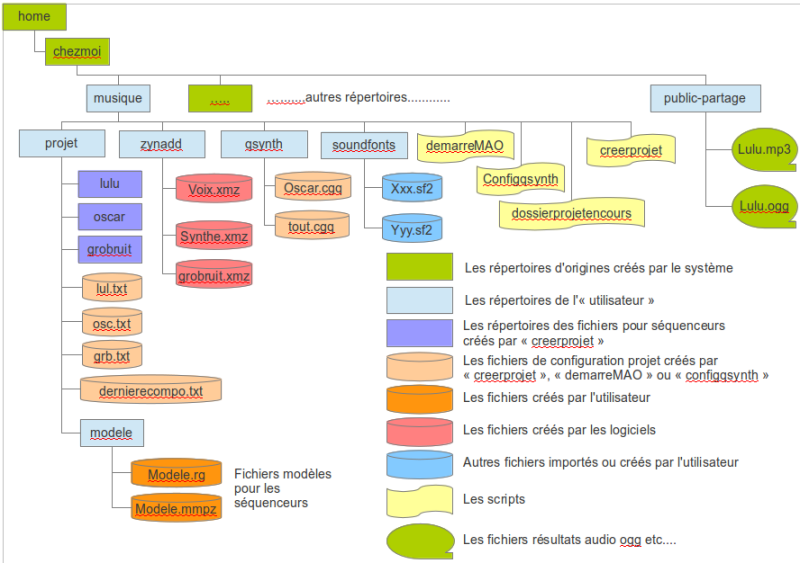The width and height of the screenshot is (800, 563).
Task: Select the purple lulu project folder
Action: click(x=110, y=184)
